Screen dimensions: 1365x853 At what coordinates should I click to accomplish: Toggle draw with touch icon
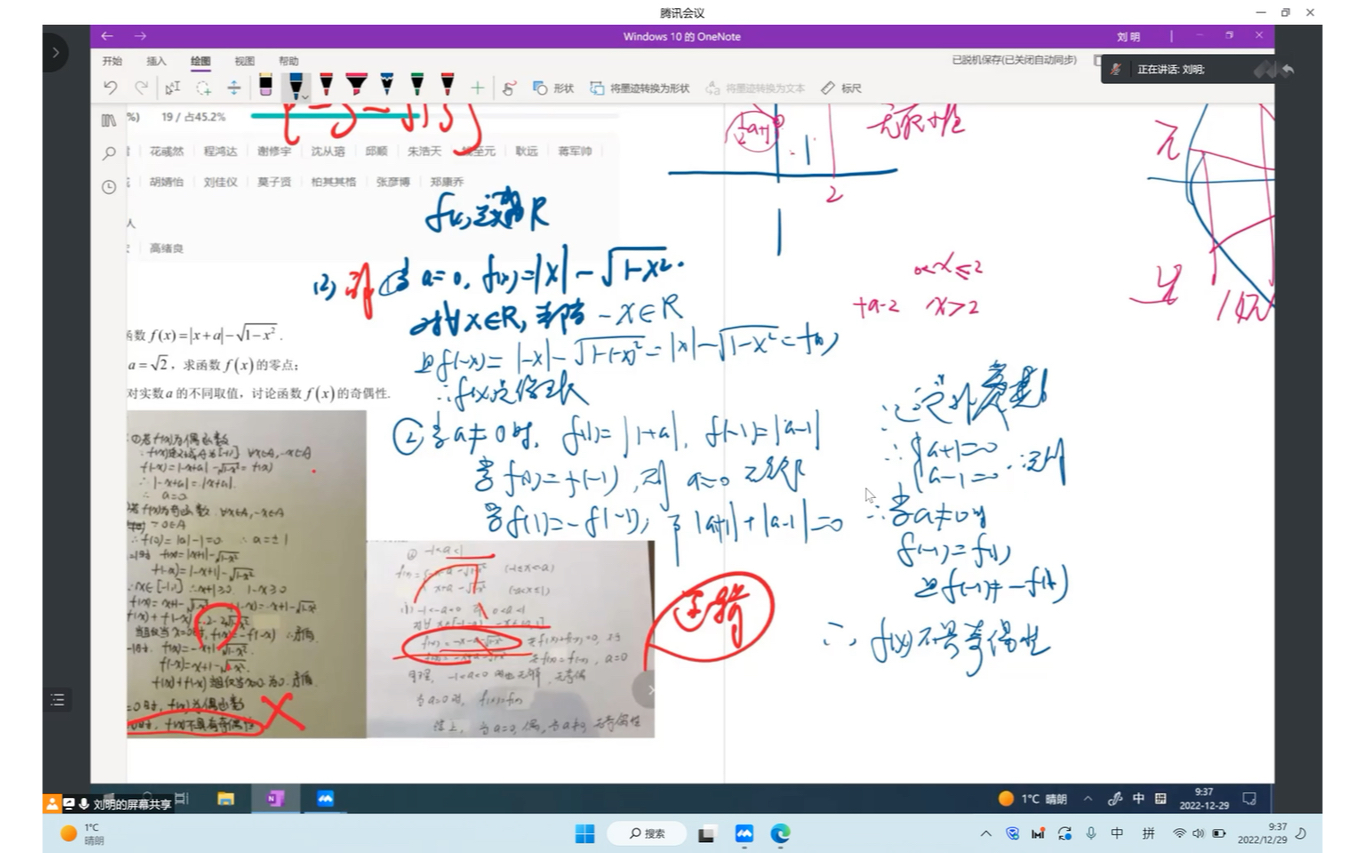point(509,88)
